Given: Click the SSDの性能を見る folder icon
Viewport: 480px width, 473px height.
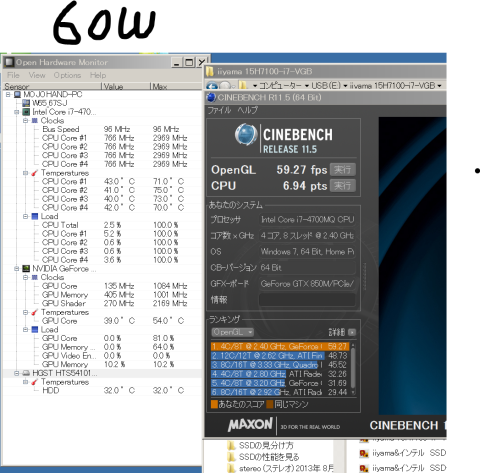Looking at the screenshot, I should tap(231, 457).
